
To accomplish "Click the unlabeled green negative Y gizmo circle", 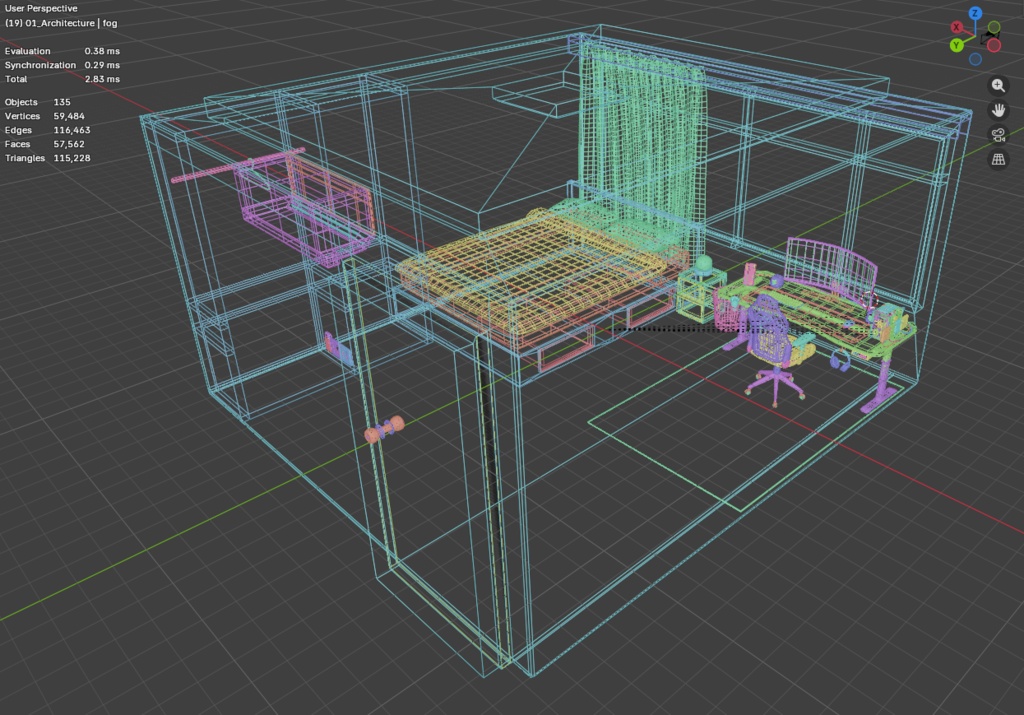I will coord(993,27).
